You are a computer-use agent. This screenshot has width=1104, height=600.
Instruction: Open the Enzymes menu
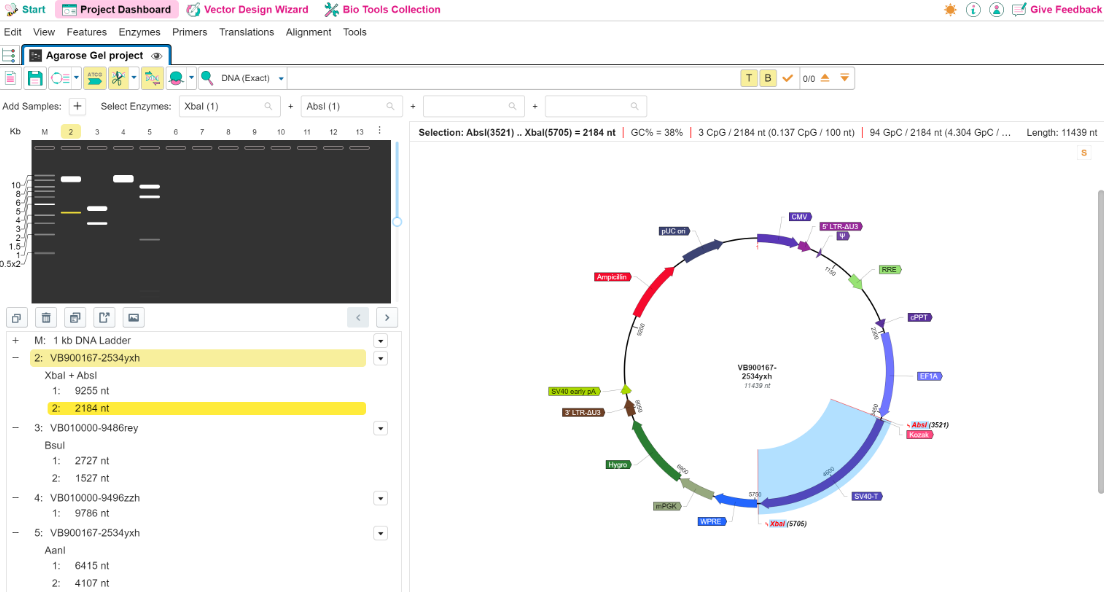[139, 32]
